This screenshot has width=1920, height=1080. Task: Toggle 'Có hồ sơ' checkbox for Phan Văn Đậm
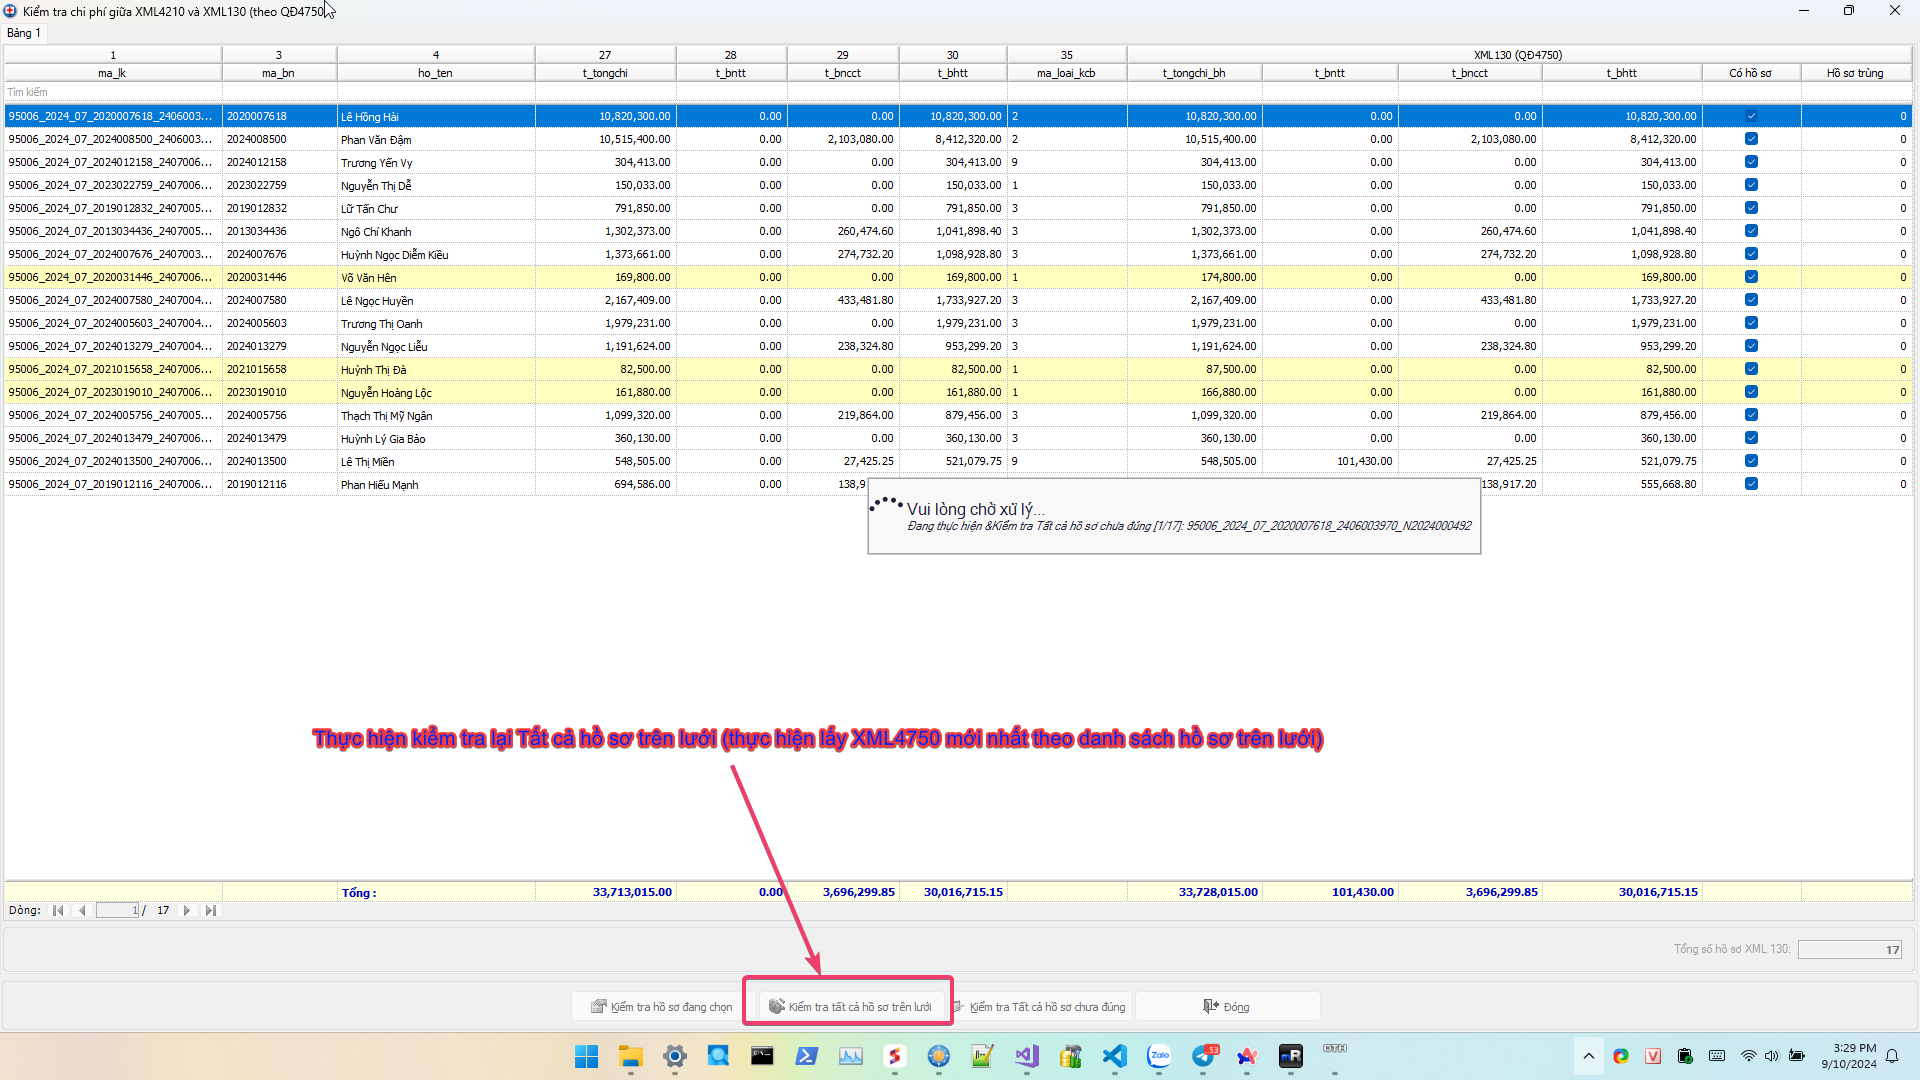point(1751,139)
